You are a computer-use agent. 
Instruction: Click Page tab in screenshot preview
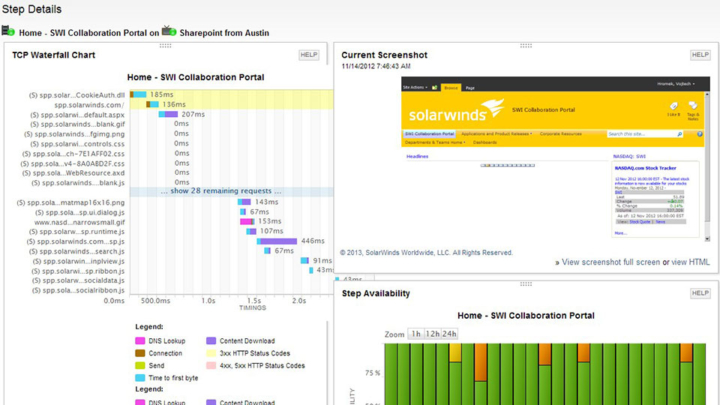pos(470,88)
